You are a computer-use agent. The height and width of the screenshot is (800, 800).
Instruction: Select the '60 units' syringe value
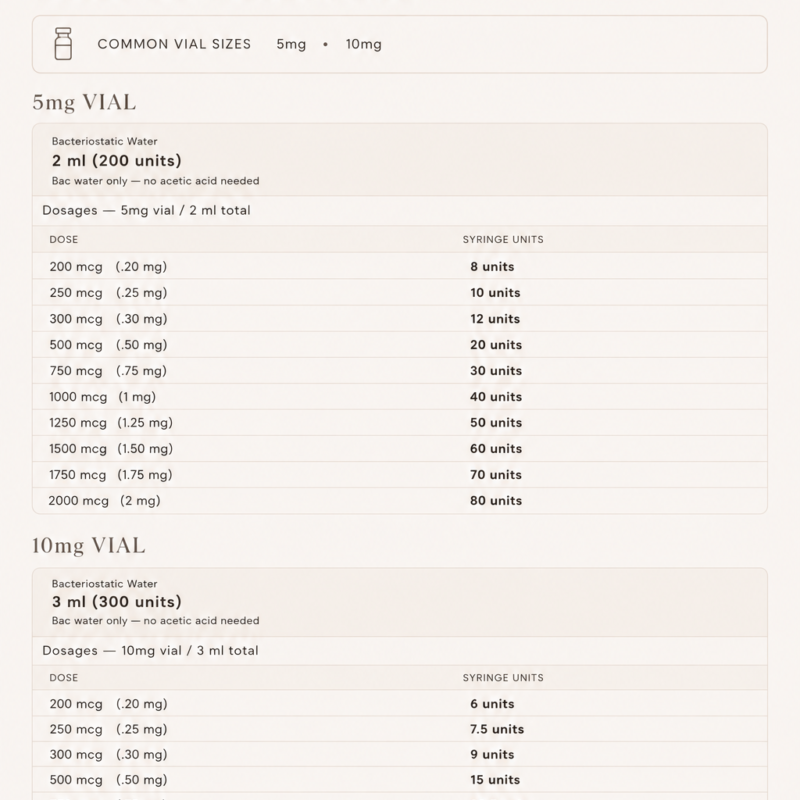496,449
